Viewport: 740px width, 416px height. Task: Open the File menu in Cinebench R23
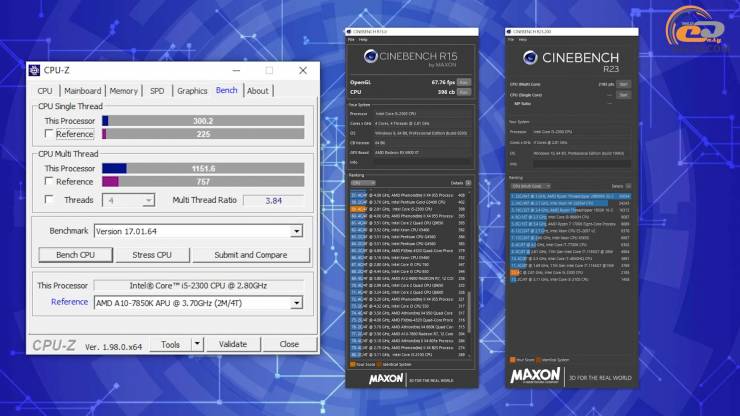coord(511,40)
